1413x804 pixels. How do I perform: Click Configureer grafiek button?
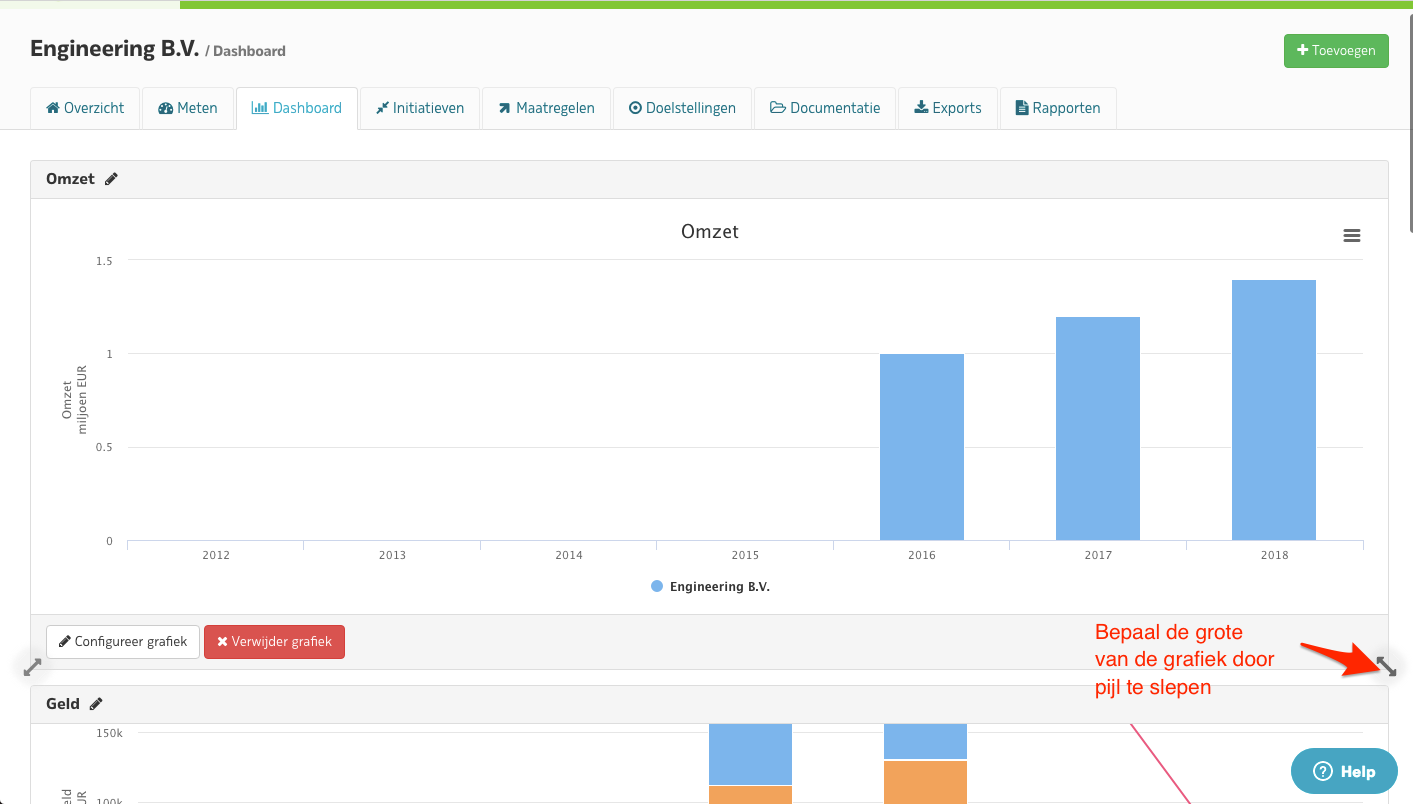(123, 642)
